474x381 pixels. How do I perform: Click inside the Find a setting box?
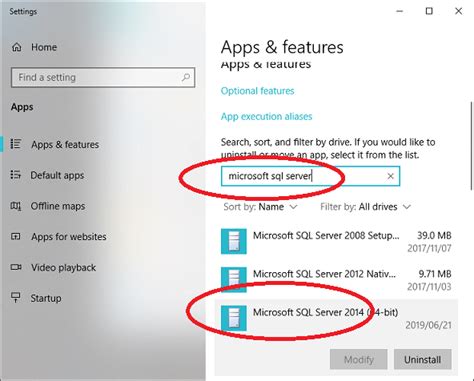(103, 77)
